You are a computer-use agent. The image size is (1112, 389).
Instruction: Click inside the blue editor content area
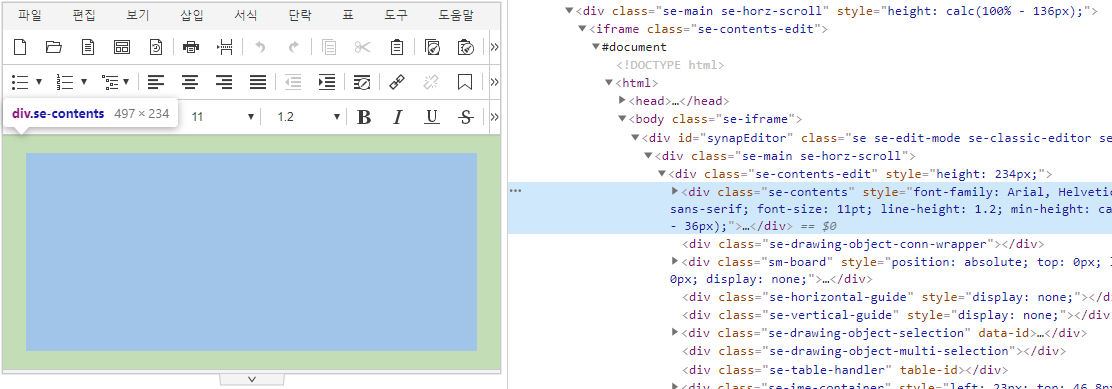click(x=252, y=252)
